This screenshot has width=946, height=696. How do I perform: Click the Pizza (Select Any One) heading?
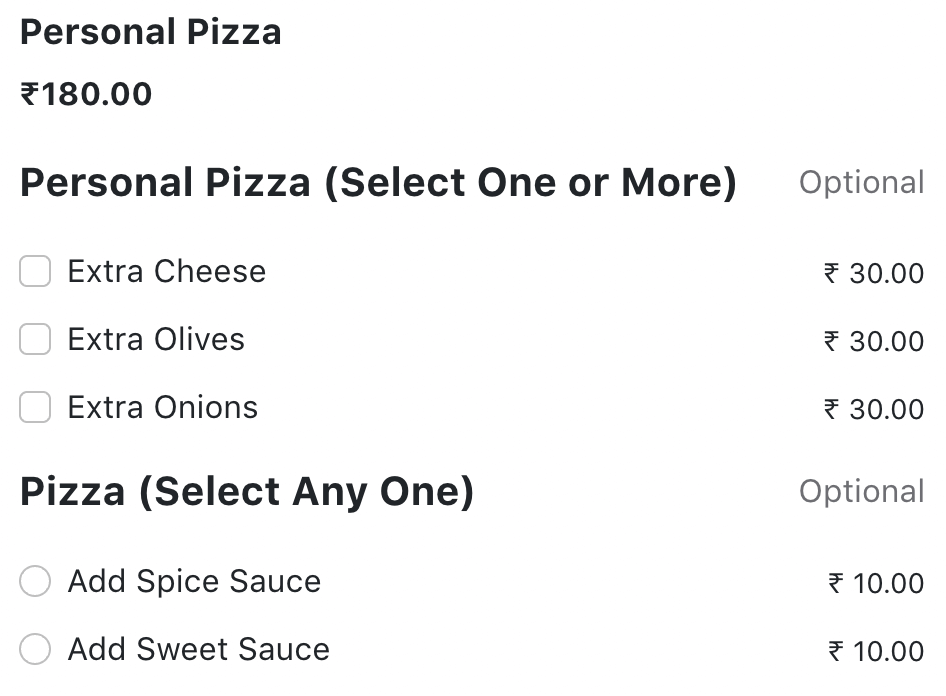point(246,491)
